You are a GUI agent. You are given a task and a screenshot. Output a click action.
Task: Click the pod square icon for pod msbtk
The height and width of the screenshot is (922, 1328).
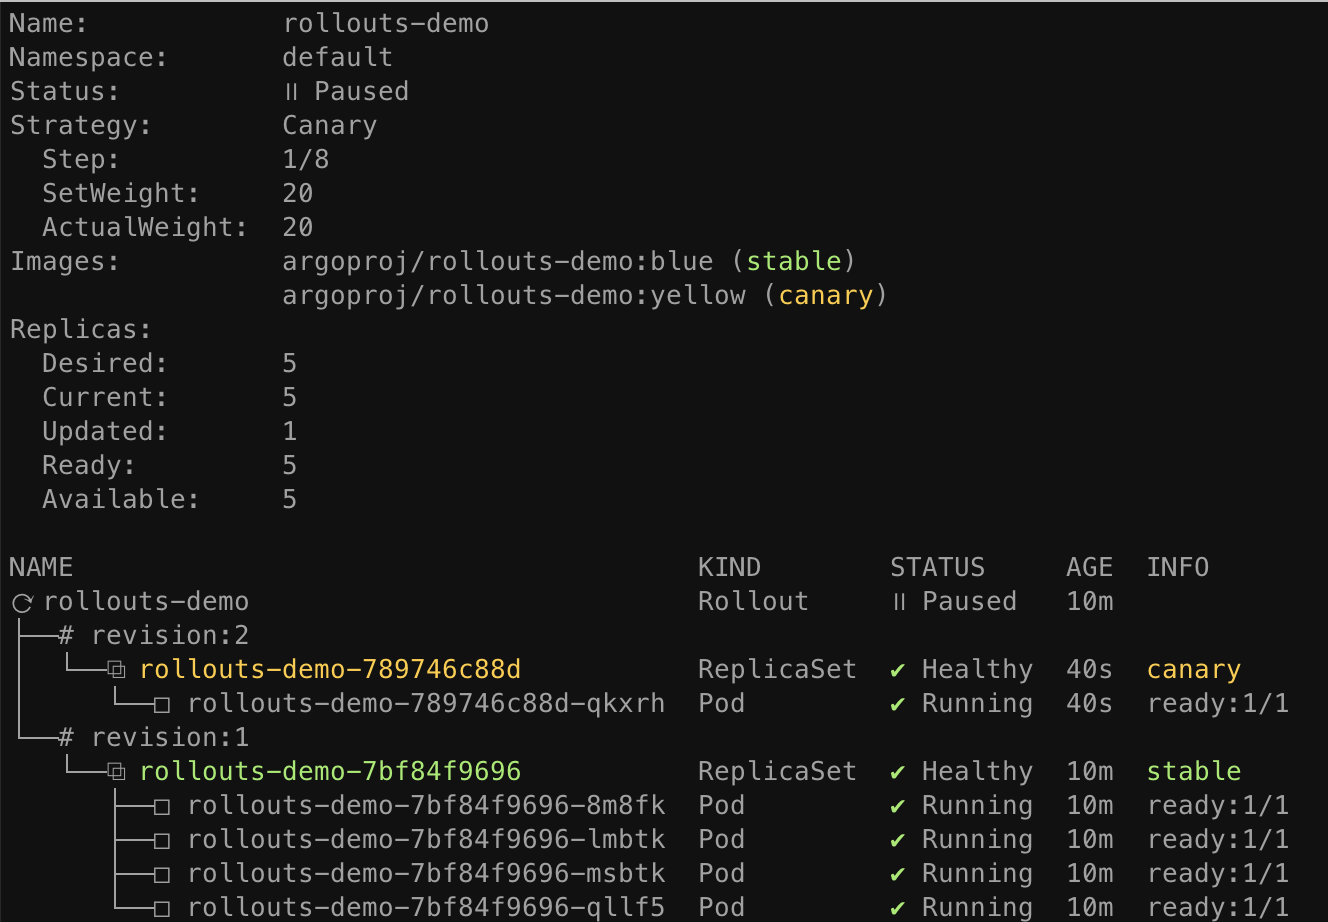162,875
